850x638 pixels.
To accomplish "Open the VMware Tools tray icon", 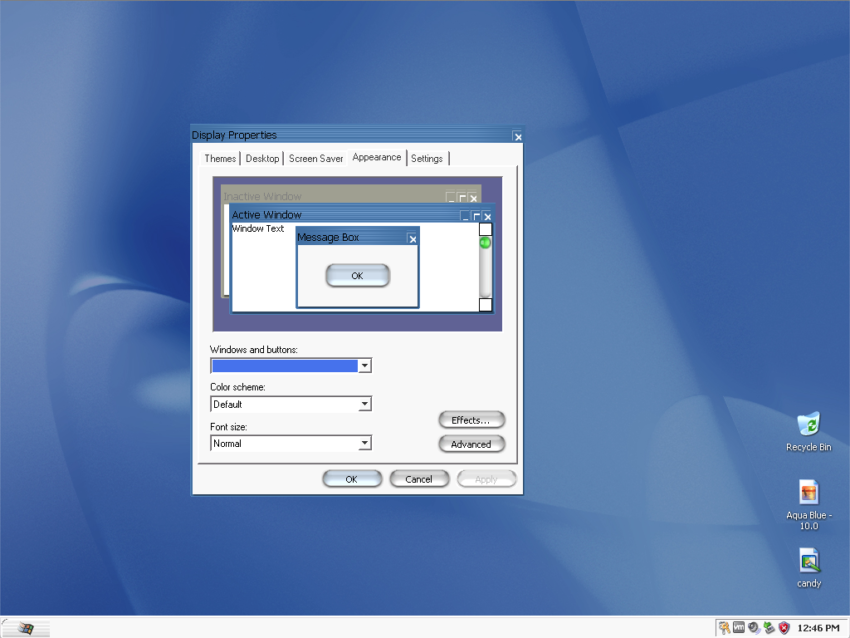I will [739, 628].
